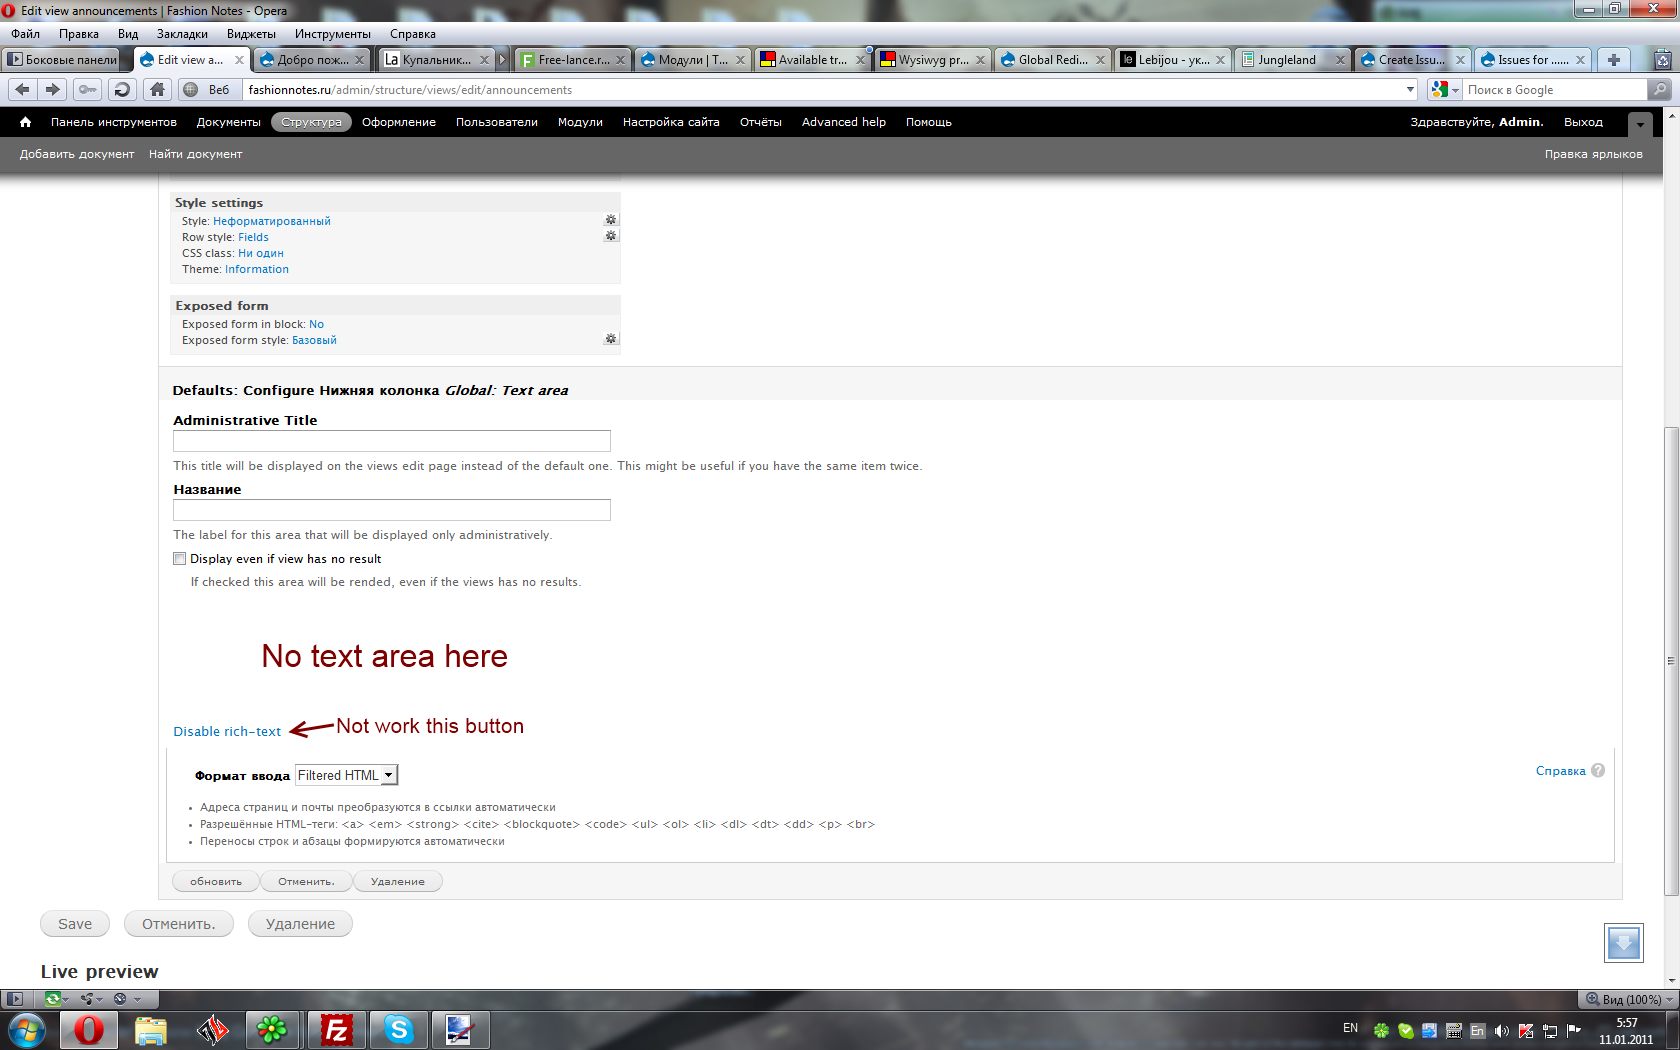This screenshot has width=1680, height=1050.
Task: Click the Kaspersky icon in system tray
Action: (x=1525, y=1030)
